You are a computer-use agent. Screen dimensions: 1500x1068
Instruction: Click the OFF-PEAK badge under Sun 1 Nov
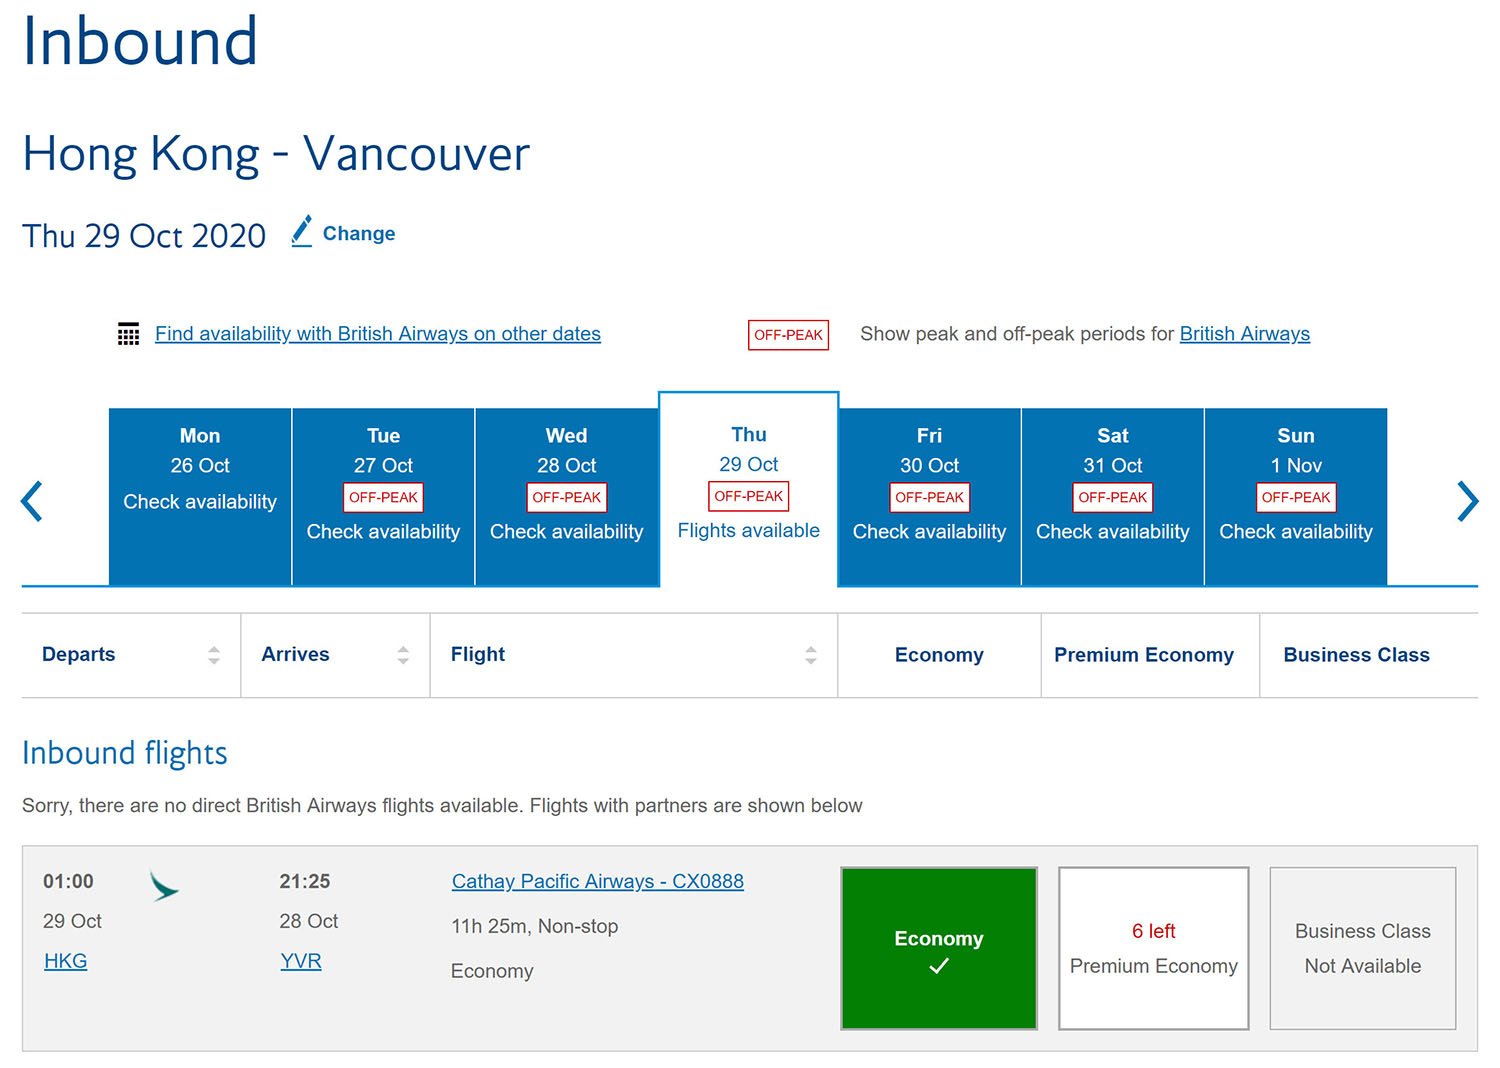pos(1296,497)
